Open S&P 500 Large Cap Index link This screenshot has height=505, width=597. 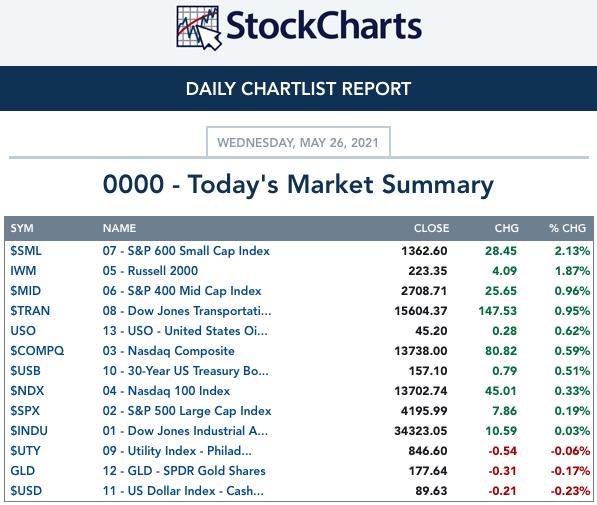click(187, 411)
